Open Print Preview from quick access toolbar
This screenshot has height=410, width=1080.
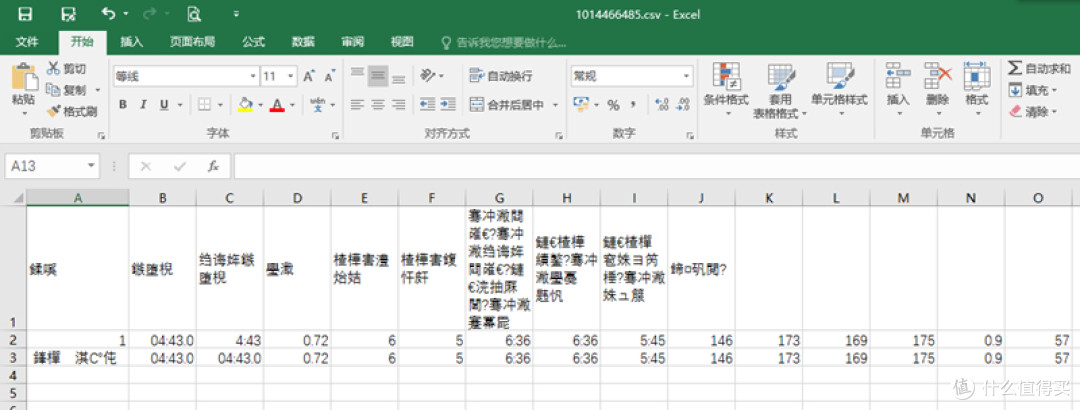195,14
